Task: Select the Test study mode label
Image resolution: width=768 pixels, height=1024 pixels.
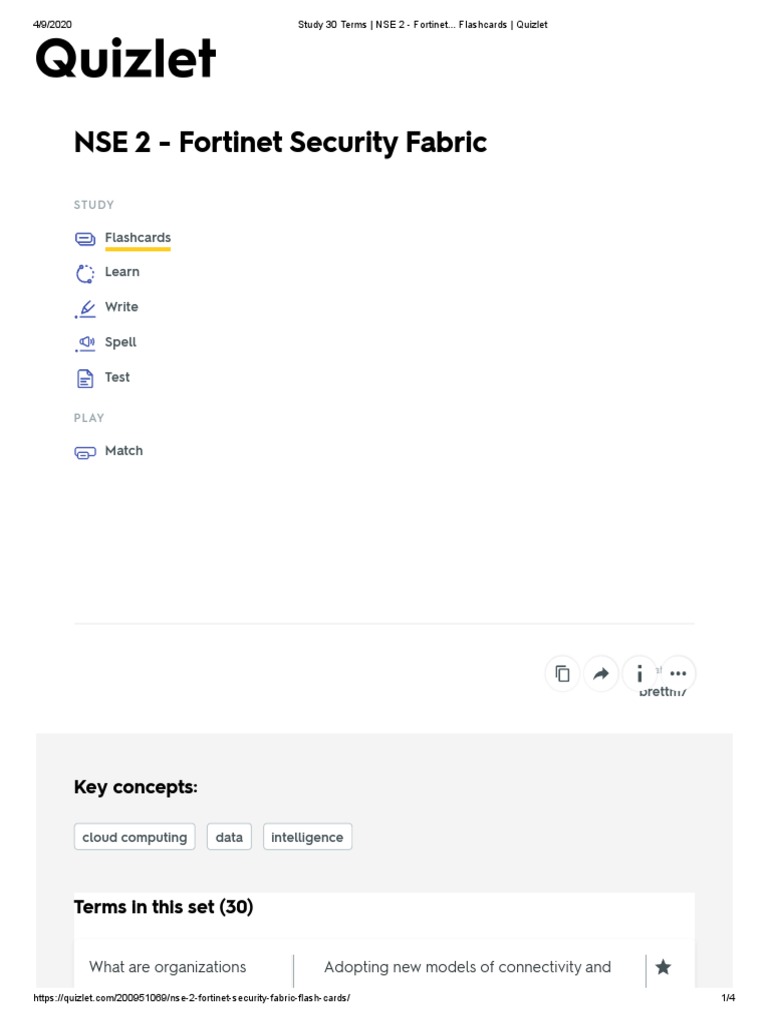Action: point(117,377)
